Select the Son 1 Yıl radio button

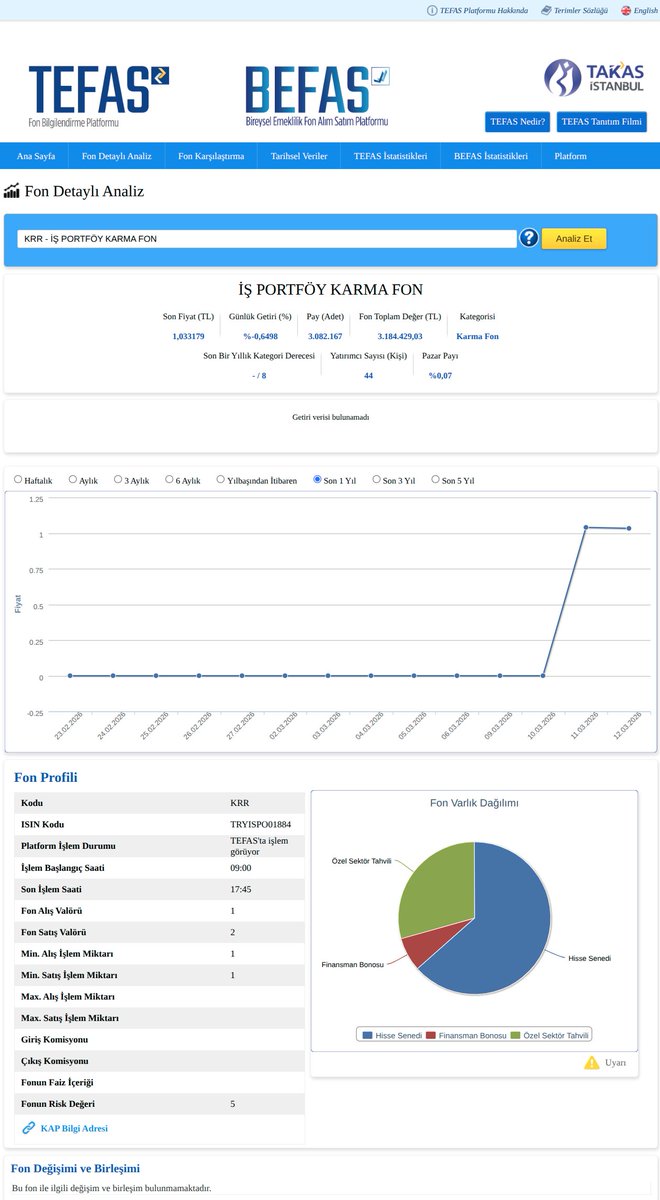pyautogui.click(x=318, y=480)
